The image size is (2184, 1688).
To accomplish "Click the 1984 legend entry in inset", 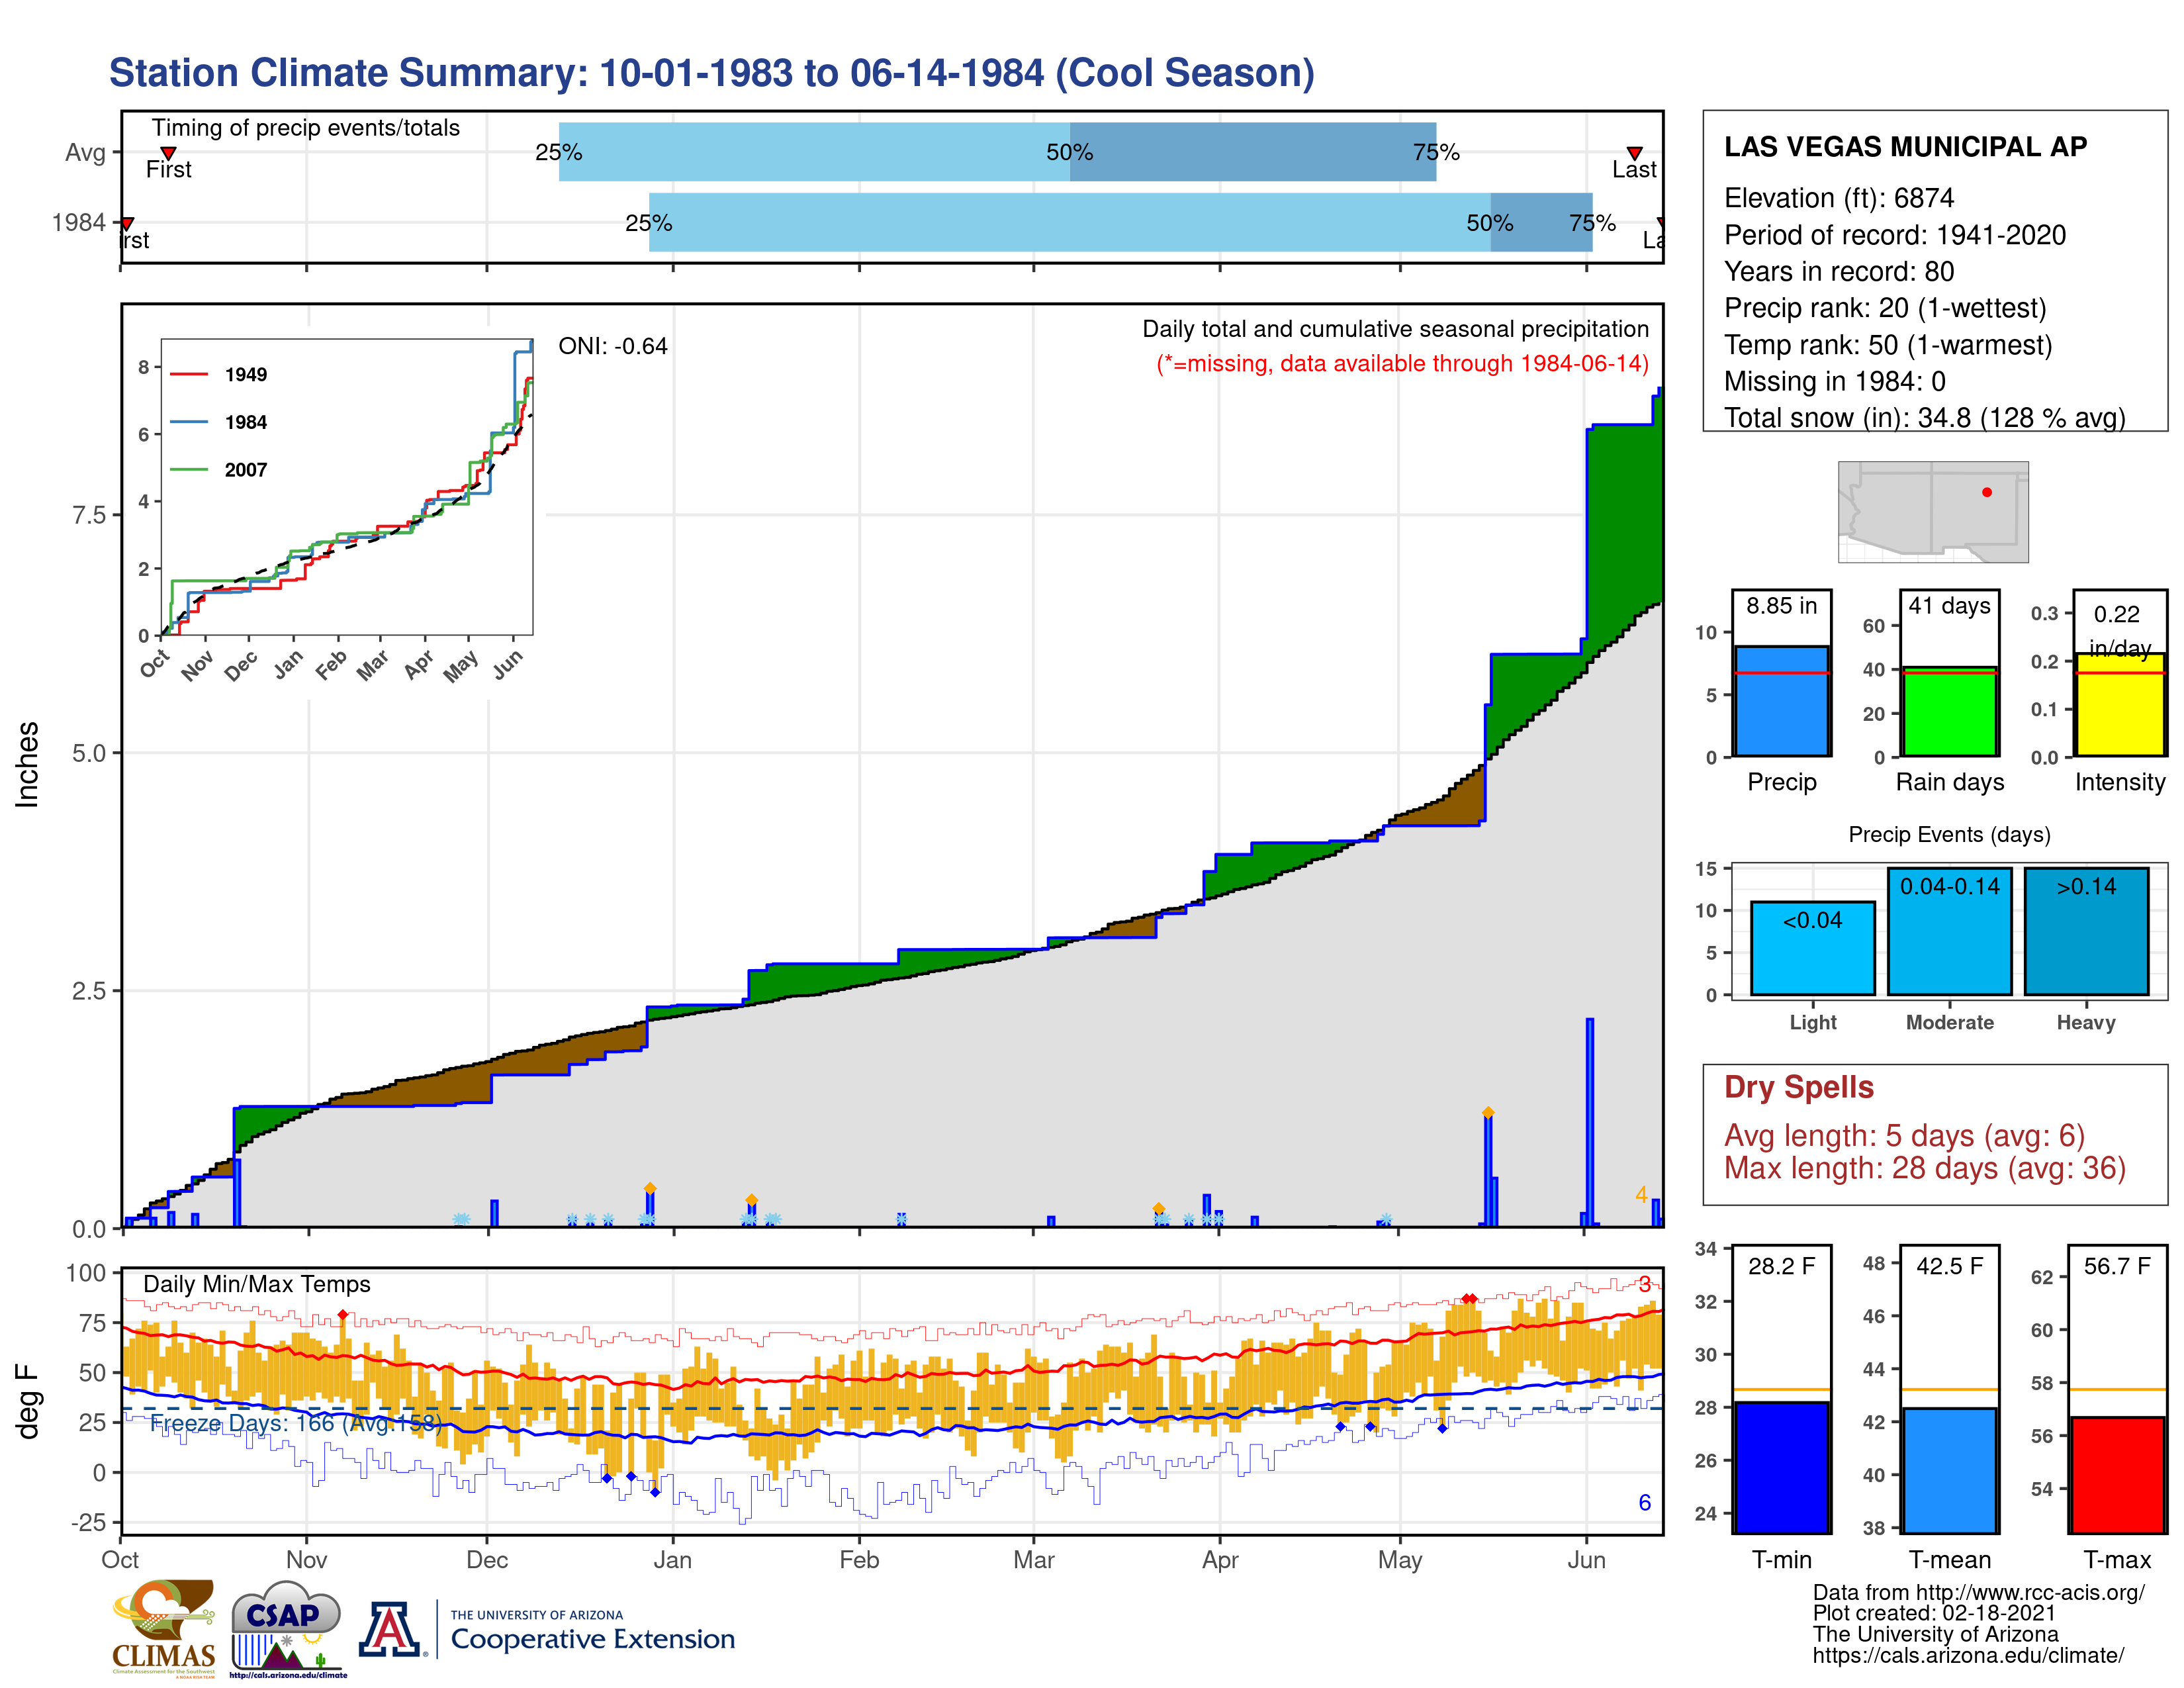I will pos(219,422).
